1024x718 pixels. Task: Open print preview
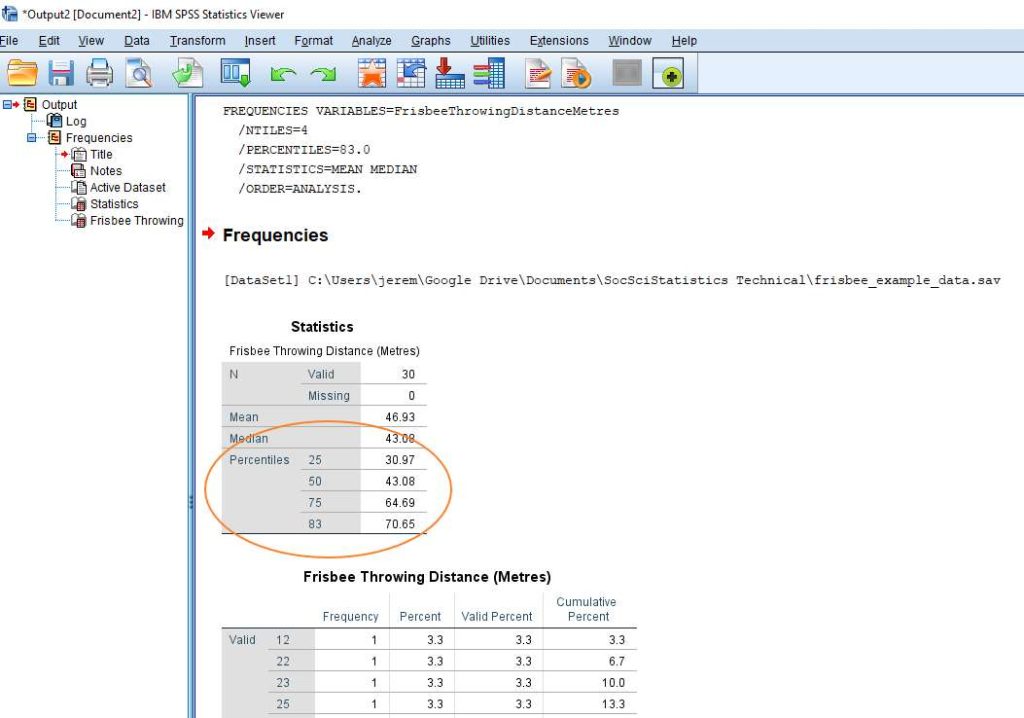coord(139,72)
